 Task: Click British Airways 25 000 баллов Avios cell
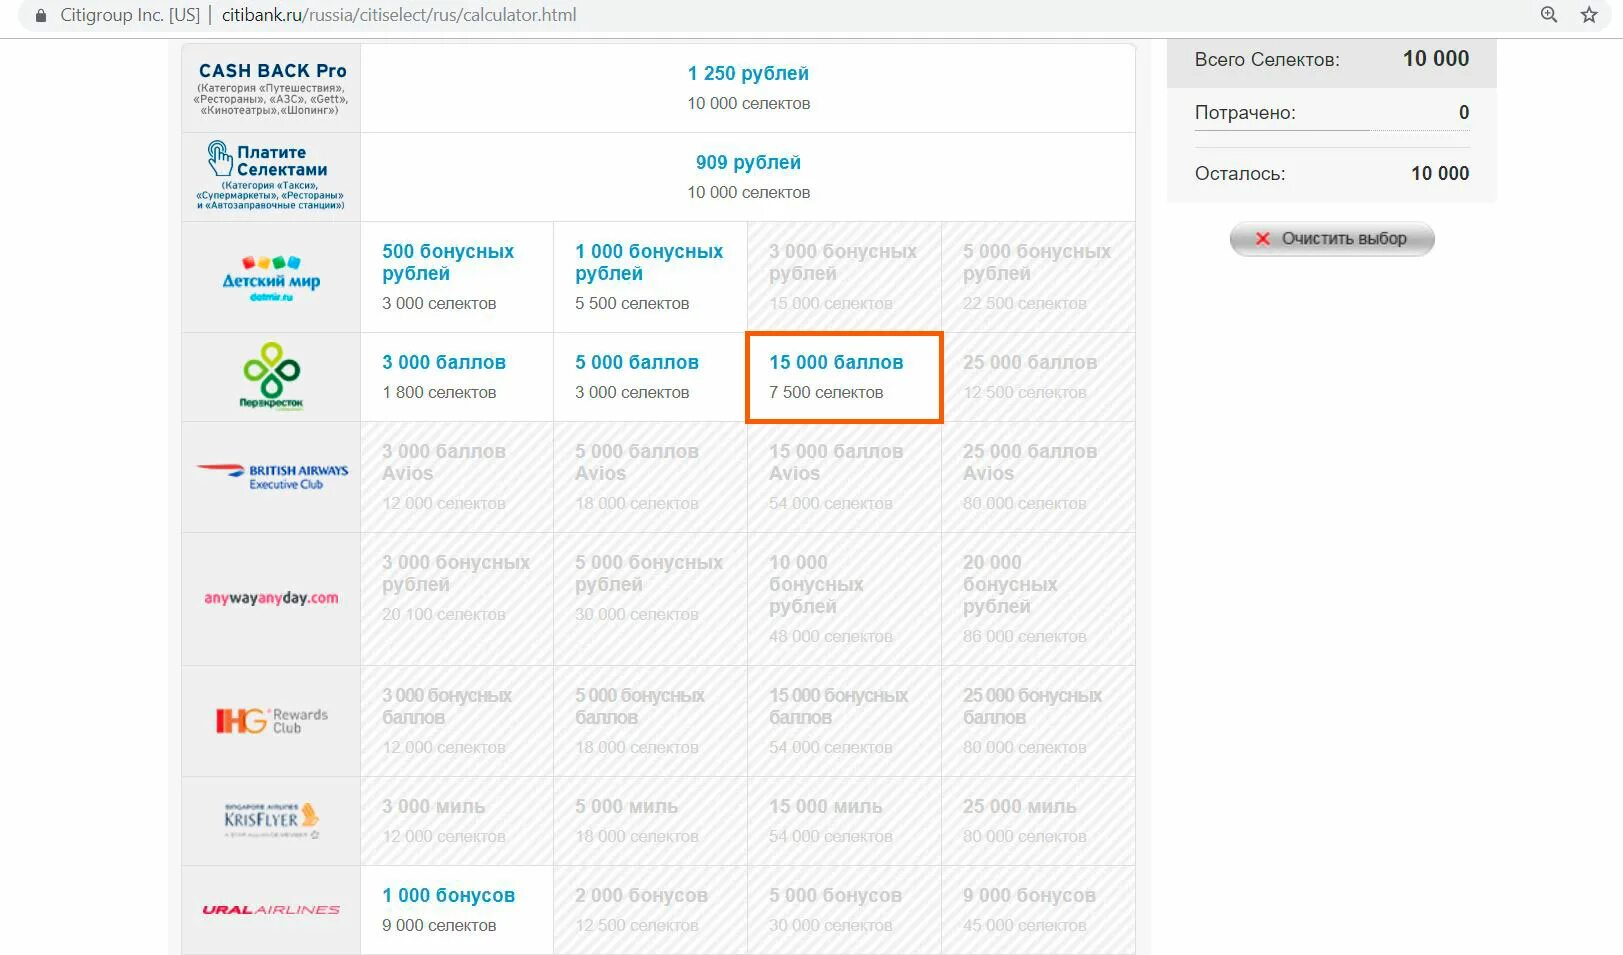click(1038, 477)
